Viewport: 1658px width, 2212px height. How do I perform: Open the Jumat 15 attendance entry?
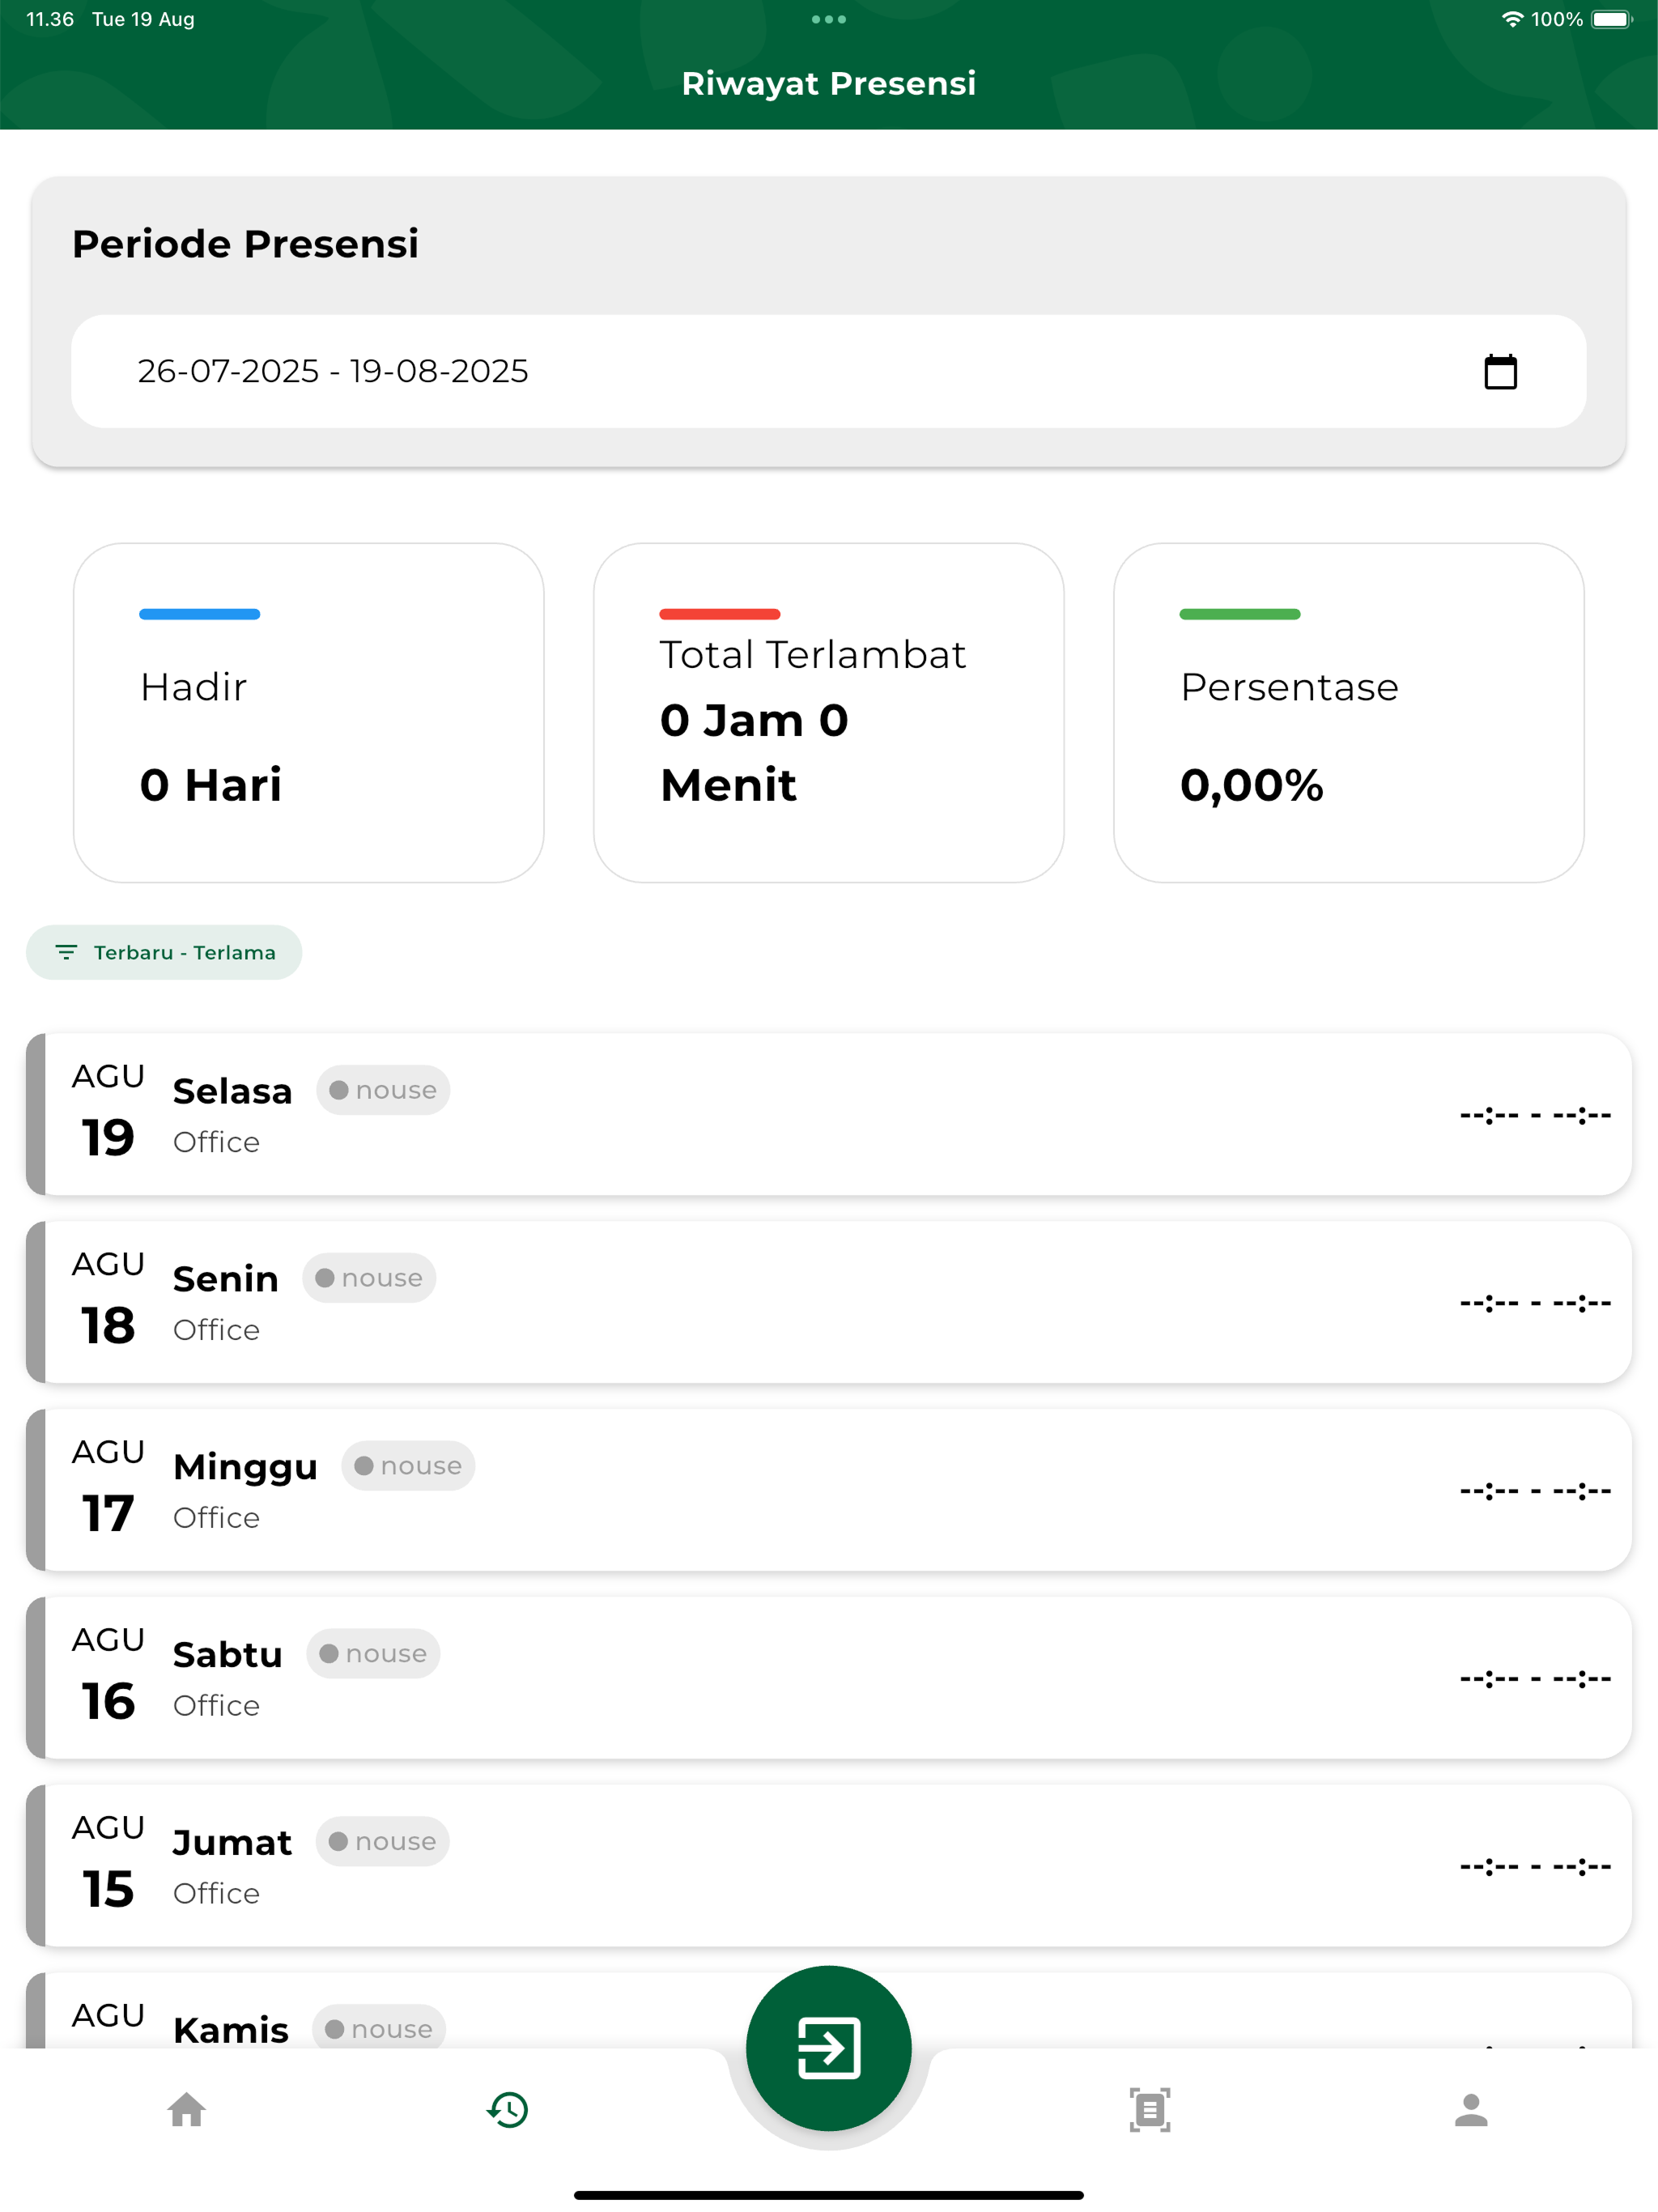[828, 1866]
